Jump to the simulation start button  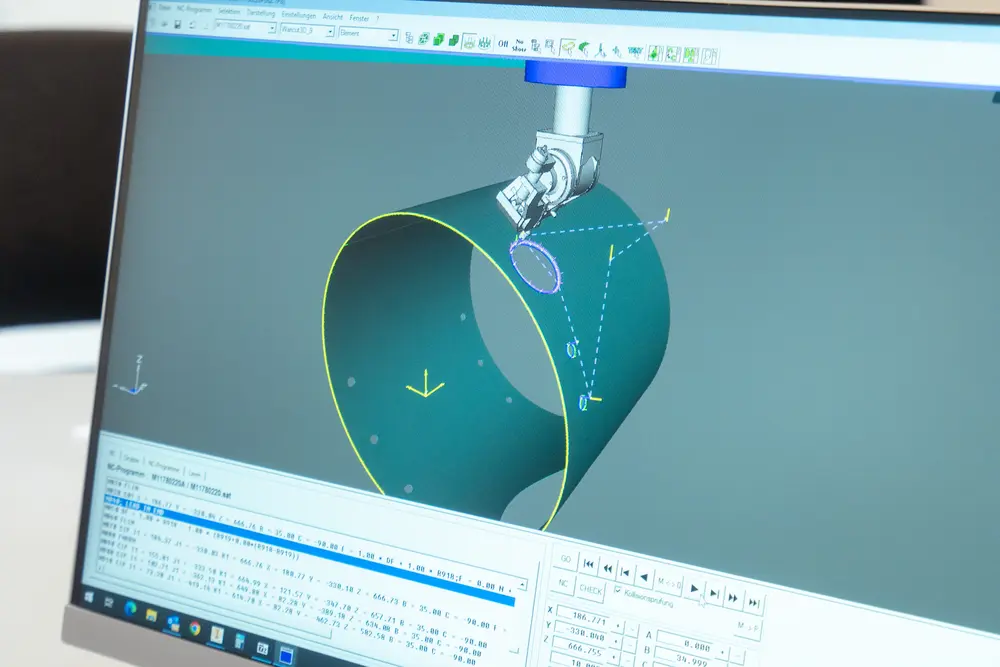click(x=588, y=566)
